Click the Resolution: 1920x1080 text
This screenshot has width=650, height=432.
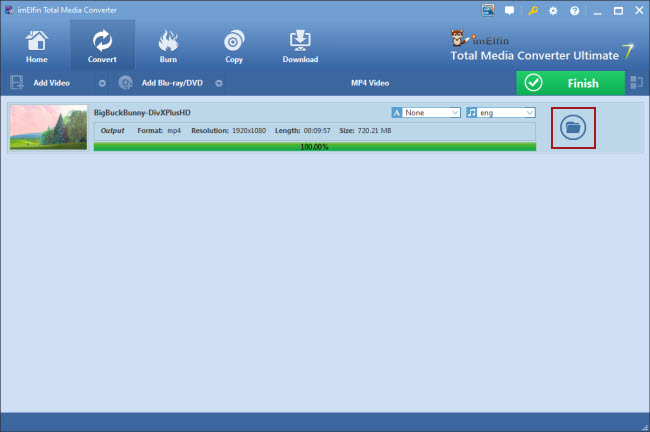click(x=228, y=131)
